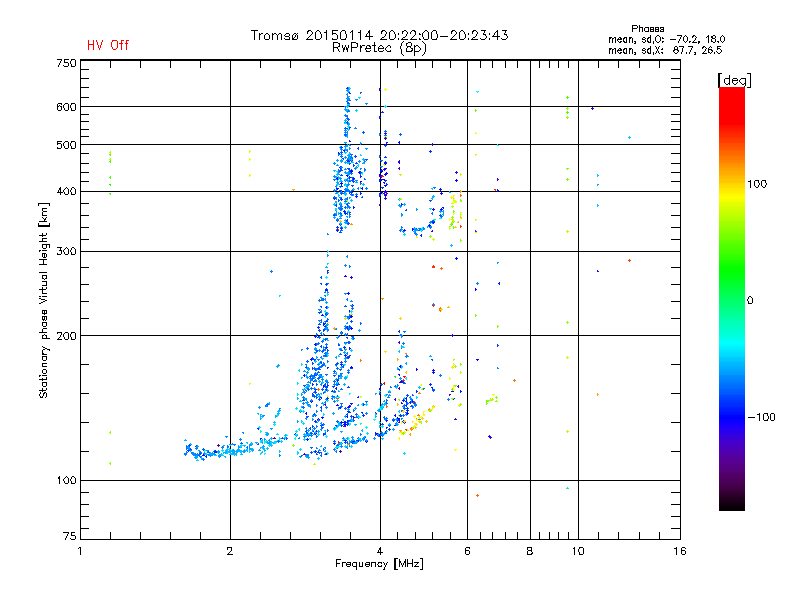Viewport: 800px width, 600px height.
Task: Click the y-axis tick label '750'
Action: [66, 63]
